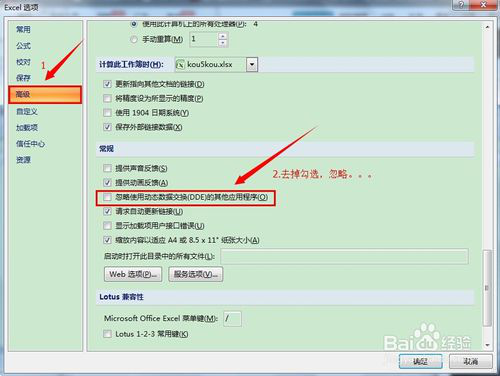This screenshot has width=500, height=376.
Task: Click the help question mark icon
Action: (x=461, y=4)
